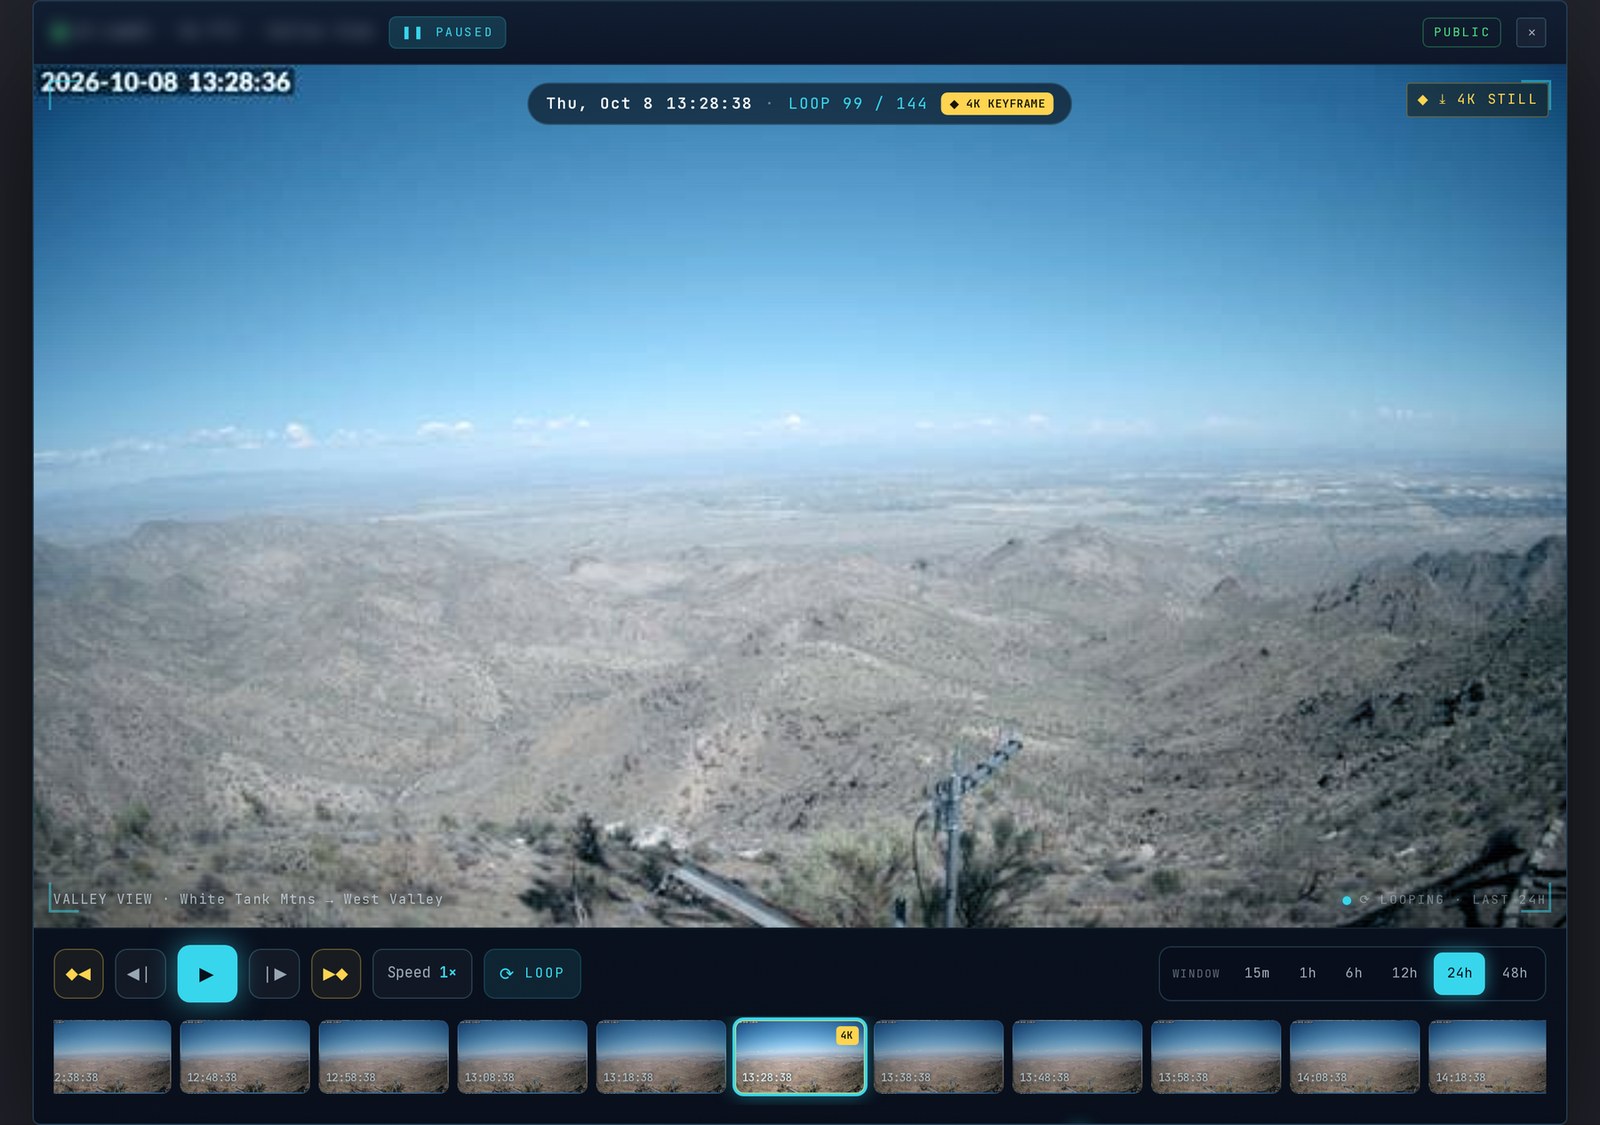This screenshot has height=1125, width=1600.
Task: Open the 13:08:38 thumbnail
Action: click(x=522, y=1057)
